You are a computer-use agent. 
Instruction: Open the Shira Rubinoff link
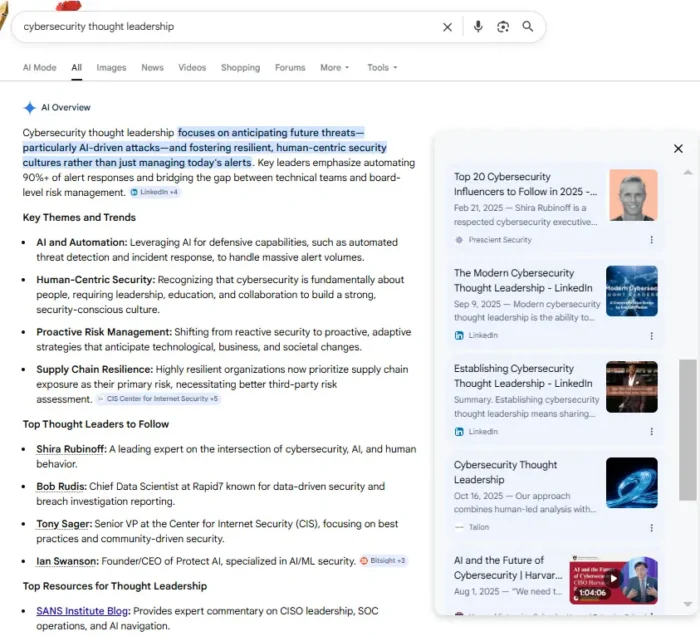click(x=71, y=449)
